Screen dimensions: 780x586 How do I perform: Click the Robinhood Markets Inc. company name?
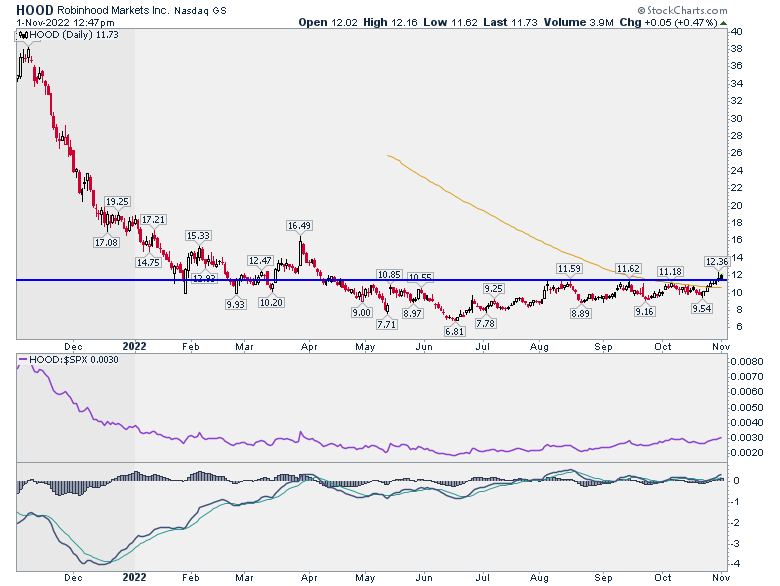(113, 10)
